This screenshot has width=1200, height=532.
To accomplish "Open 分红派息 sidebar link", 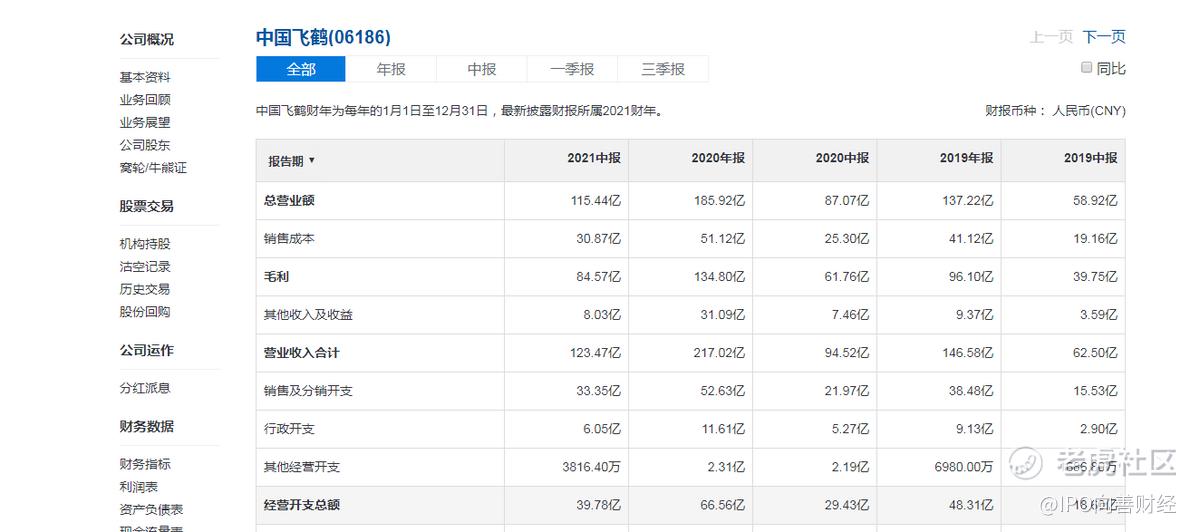I will [x=145, y=388].
